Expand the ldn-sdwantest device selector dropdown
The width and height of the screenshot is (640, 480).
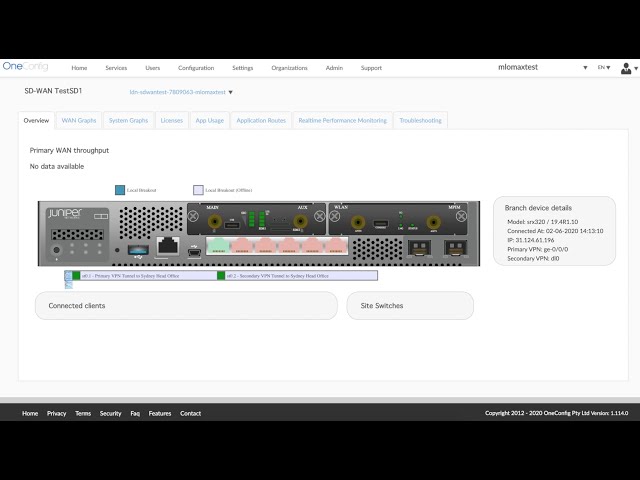231,92
